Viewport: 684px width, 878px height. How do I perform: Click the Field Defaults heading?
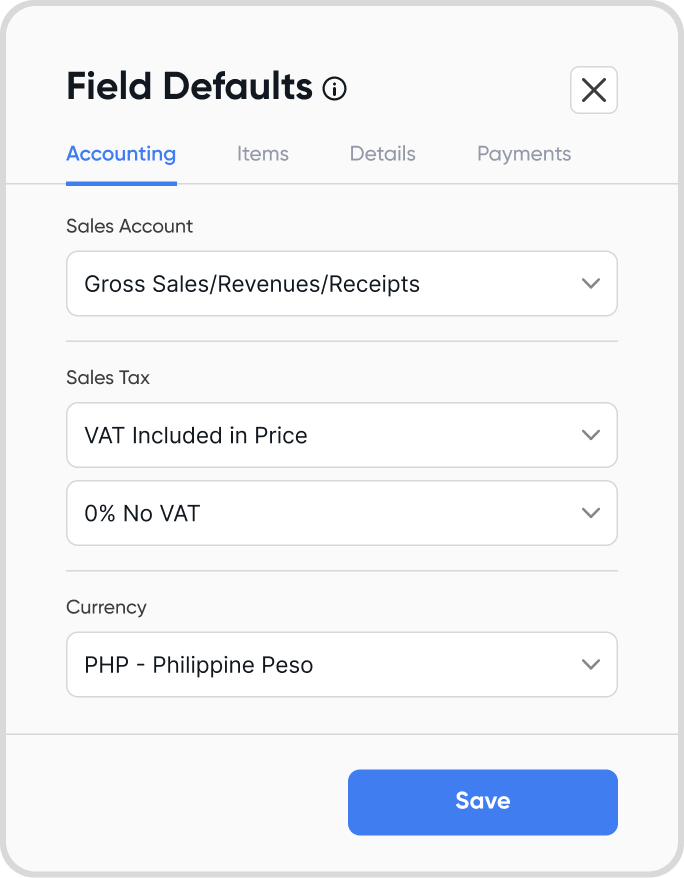(189, 87)
